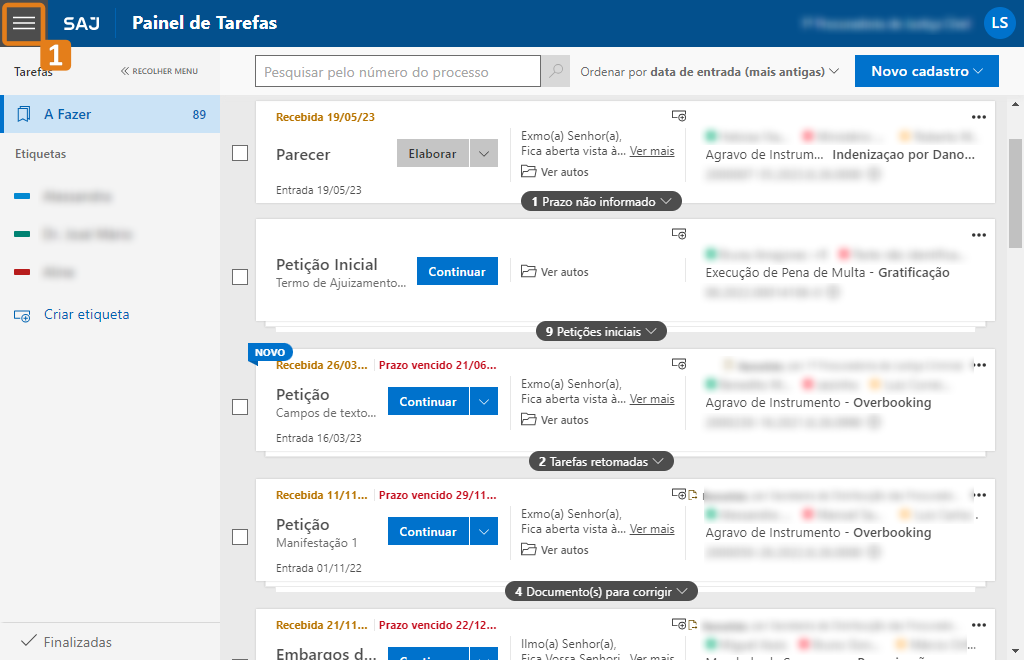Open three-dots menu on Petição Inicial card
Image resolution: width=1024 pixels, height=660 pixels.
coord(978,234)
